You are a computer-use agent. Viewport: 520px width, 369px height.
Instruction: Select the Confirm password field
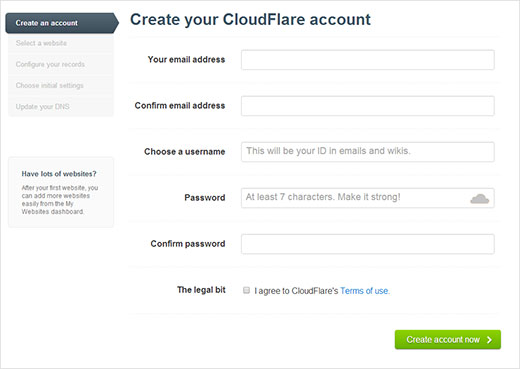tap(368, 244)
